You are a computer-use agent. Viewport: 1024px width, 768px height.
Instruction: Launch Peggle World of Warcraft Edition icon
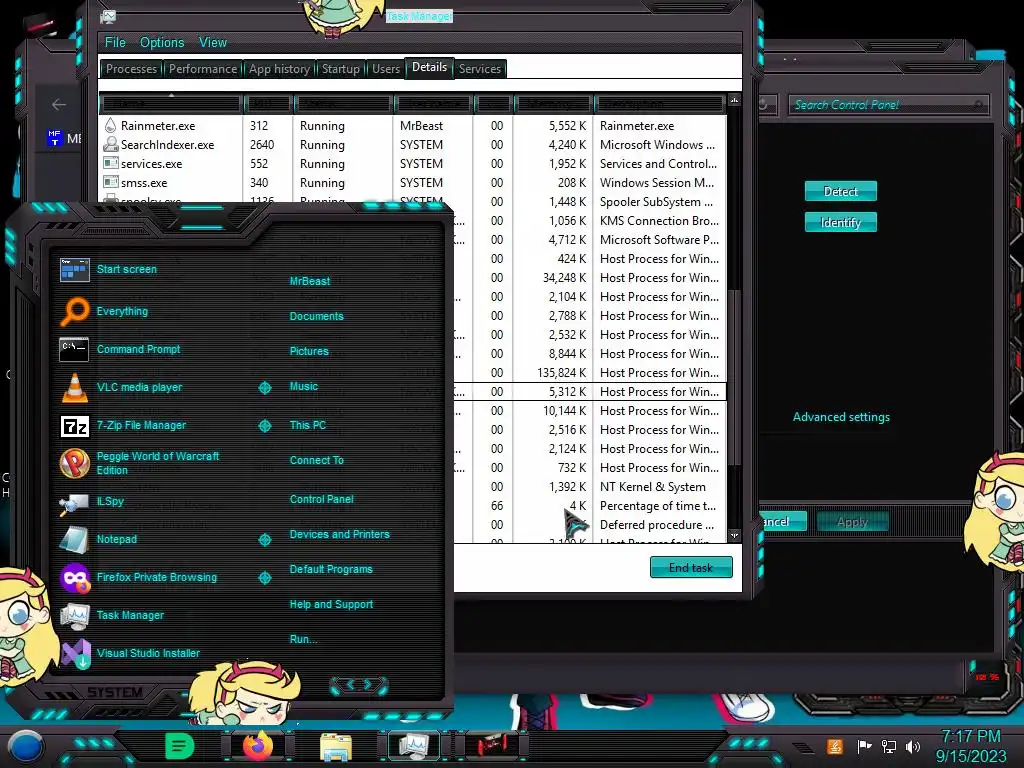[74, 463]
